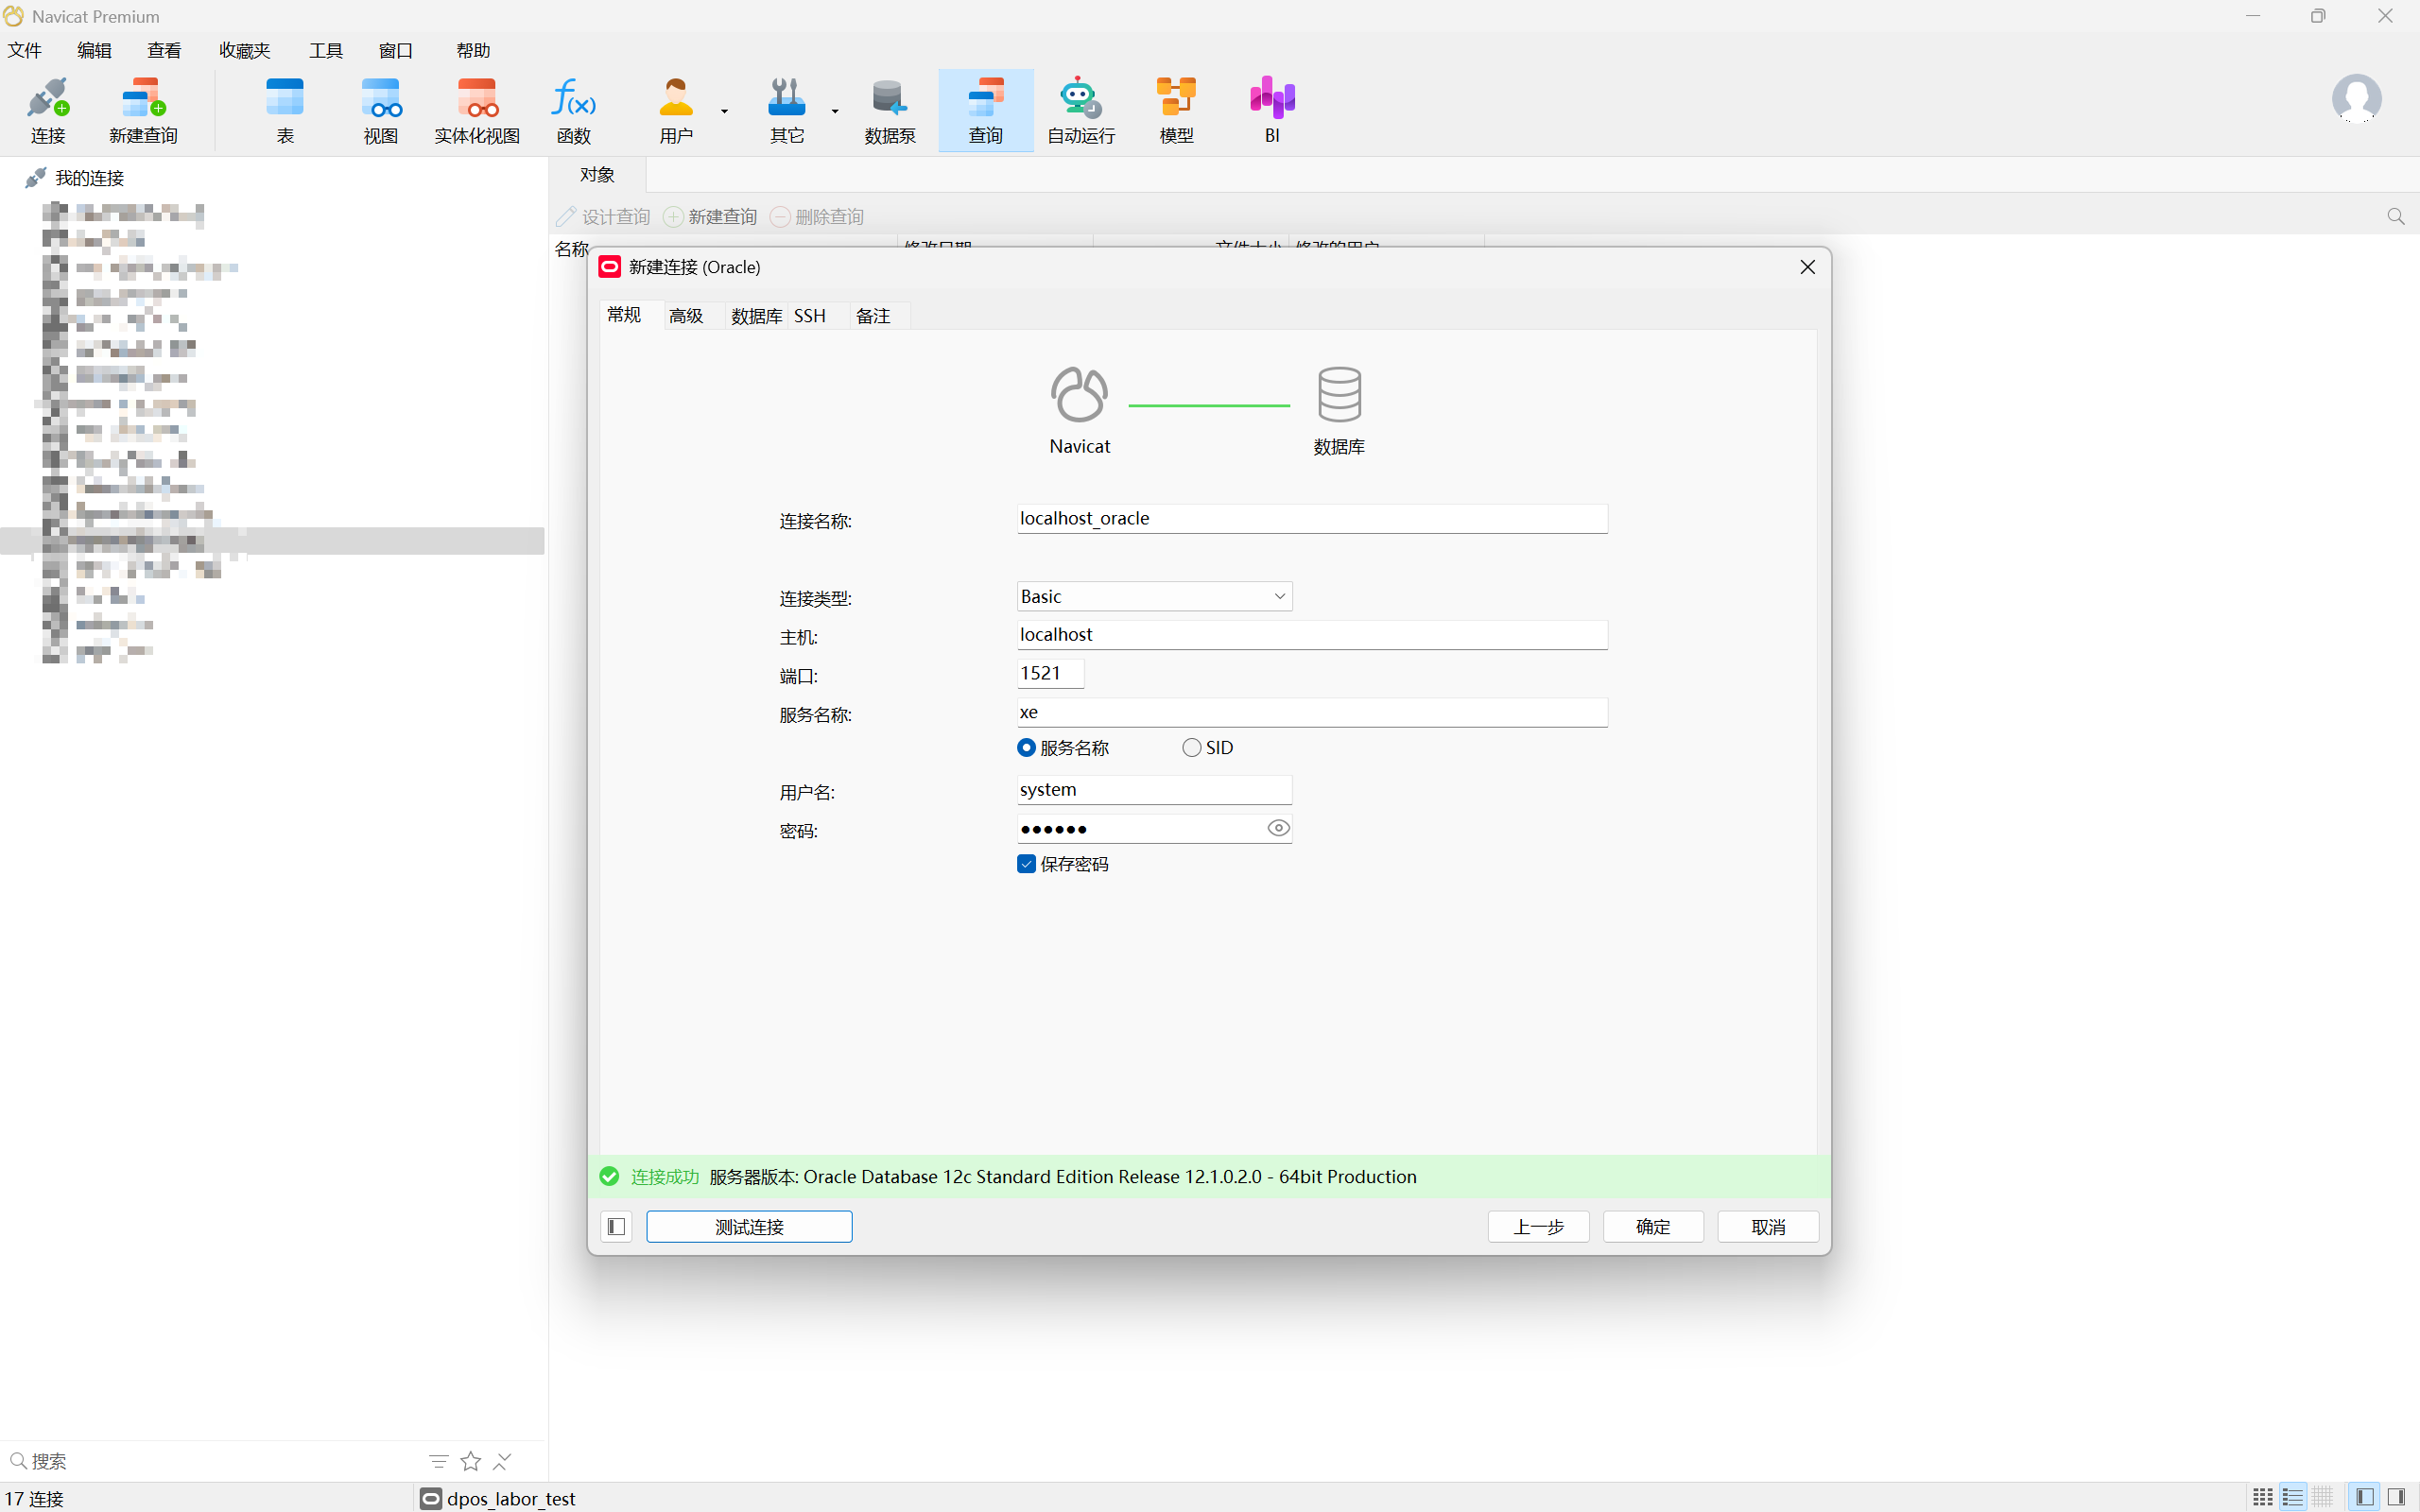Open the Favorites menu in the menu bar
Viewport: 2420px width, 1512px height.
click(244, 50)
